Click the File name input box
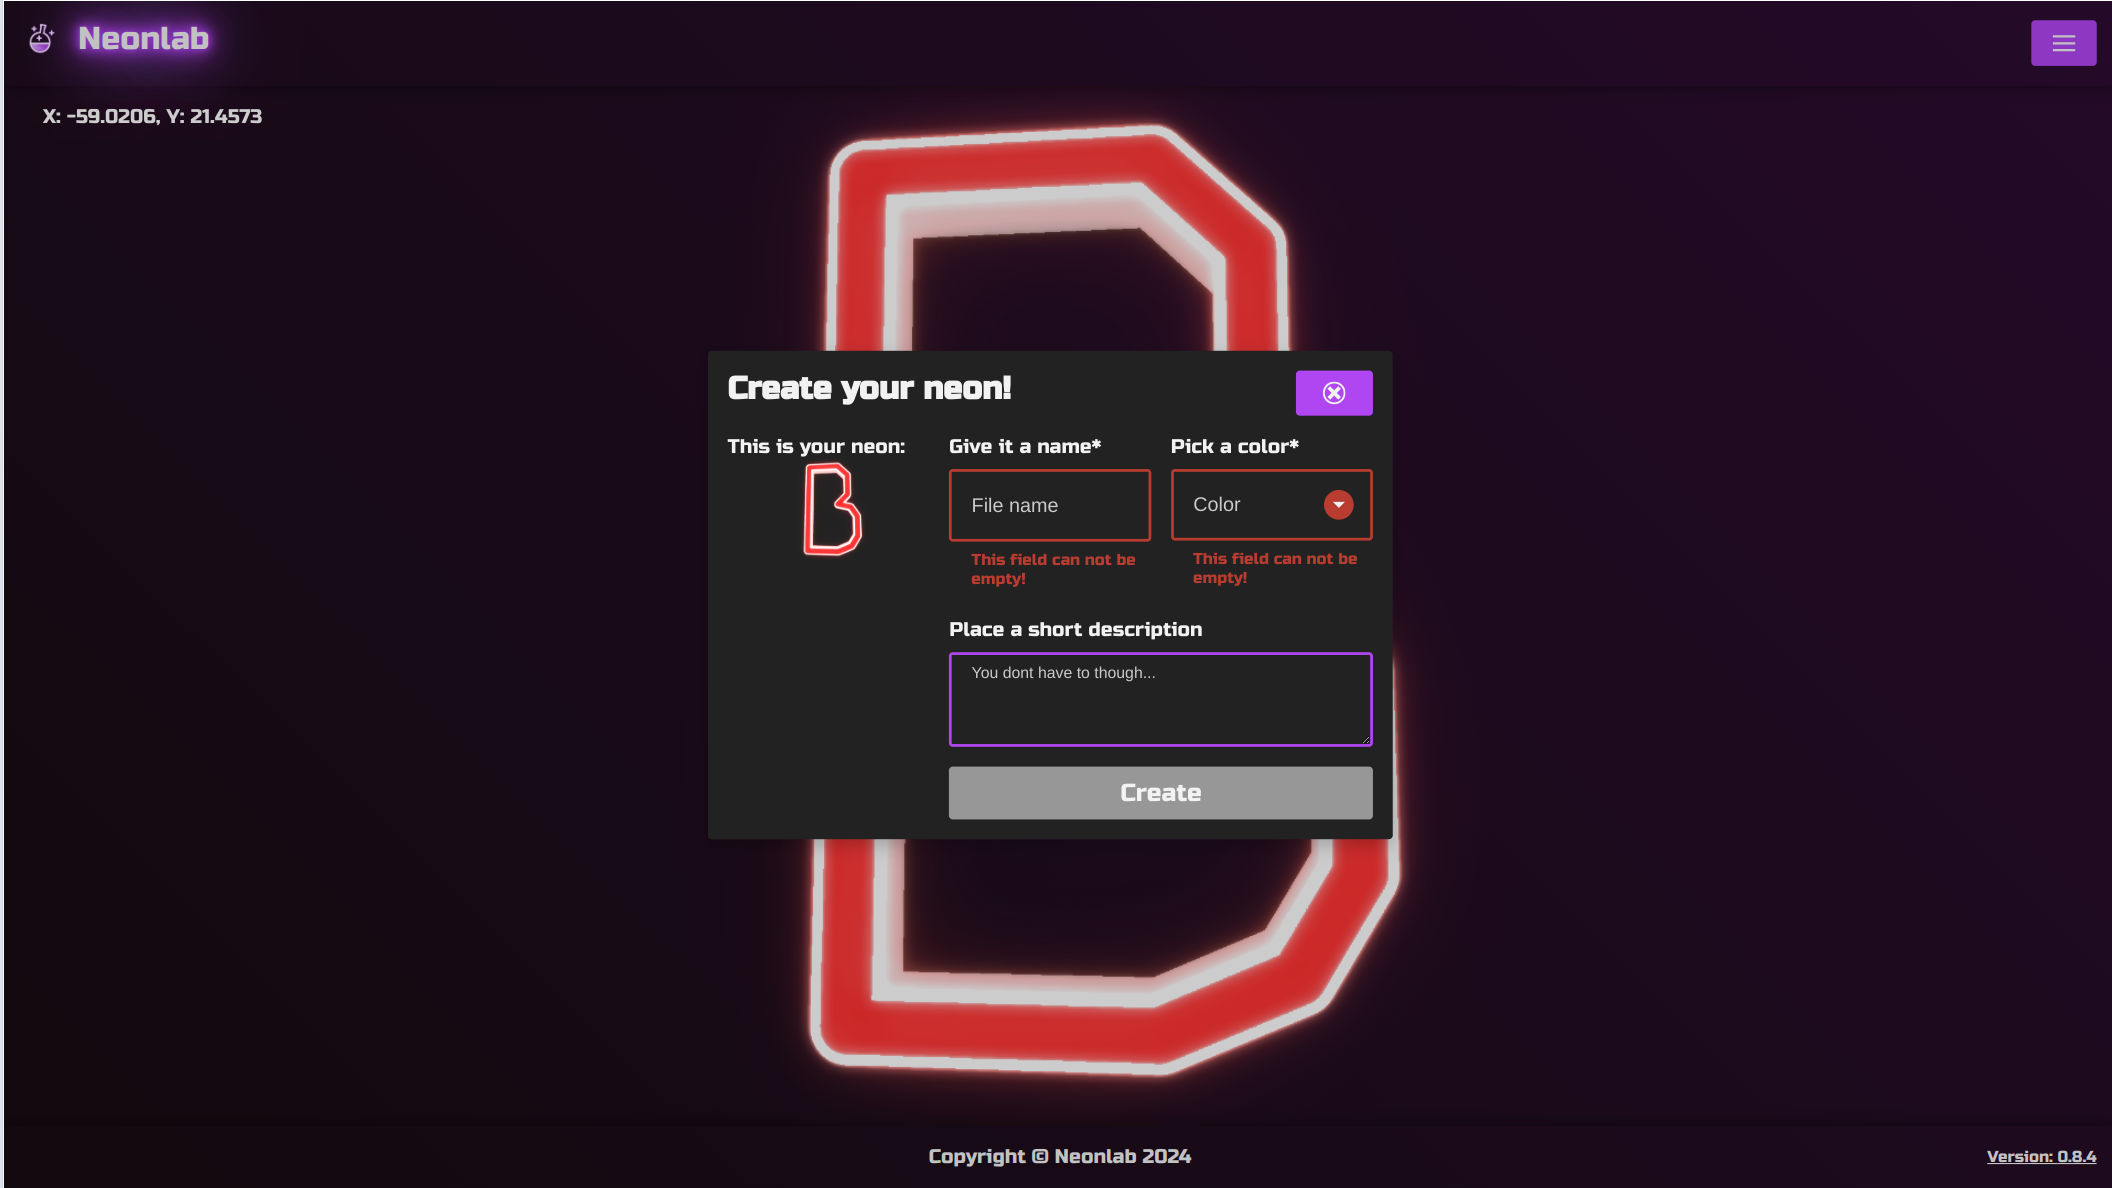 click(1049, 505)
